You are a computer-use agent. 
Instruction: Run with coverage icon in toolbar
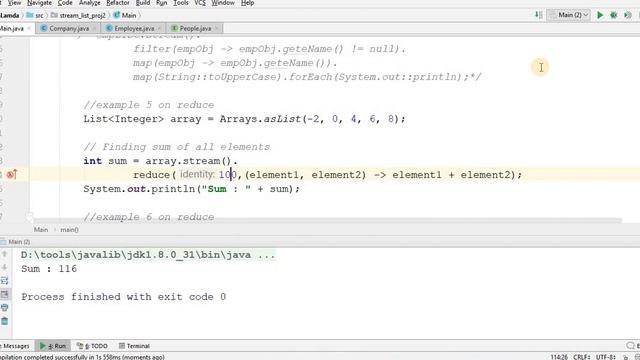(x=628, y=15)
